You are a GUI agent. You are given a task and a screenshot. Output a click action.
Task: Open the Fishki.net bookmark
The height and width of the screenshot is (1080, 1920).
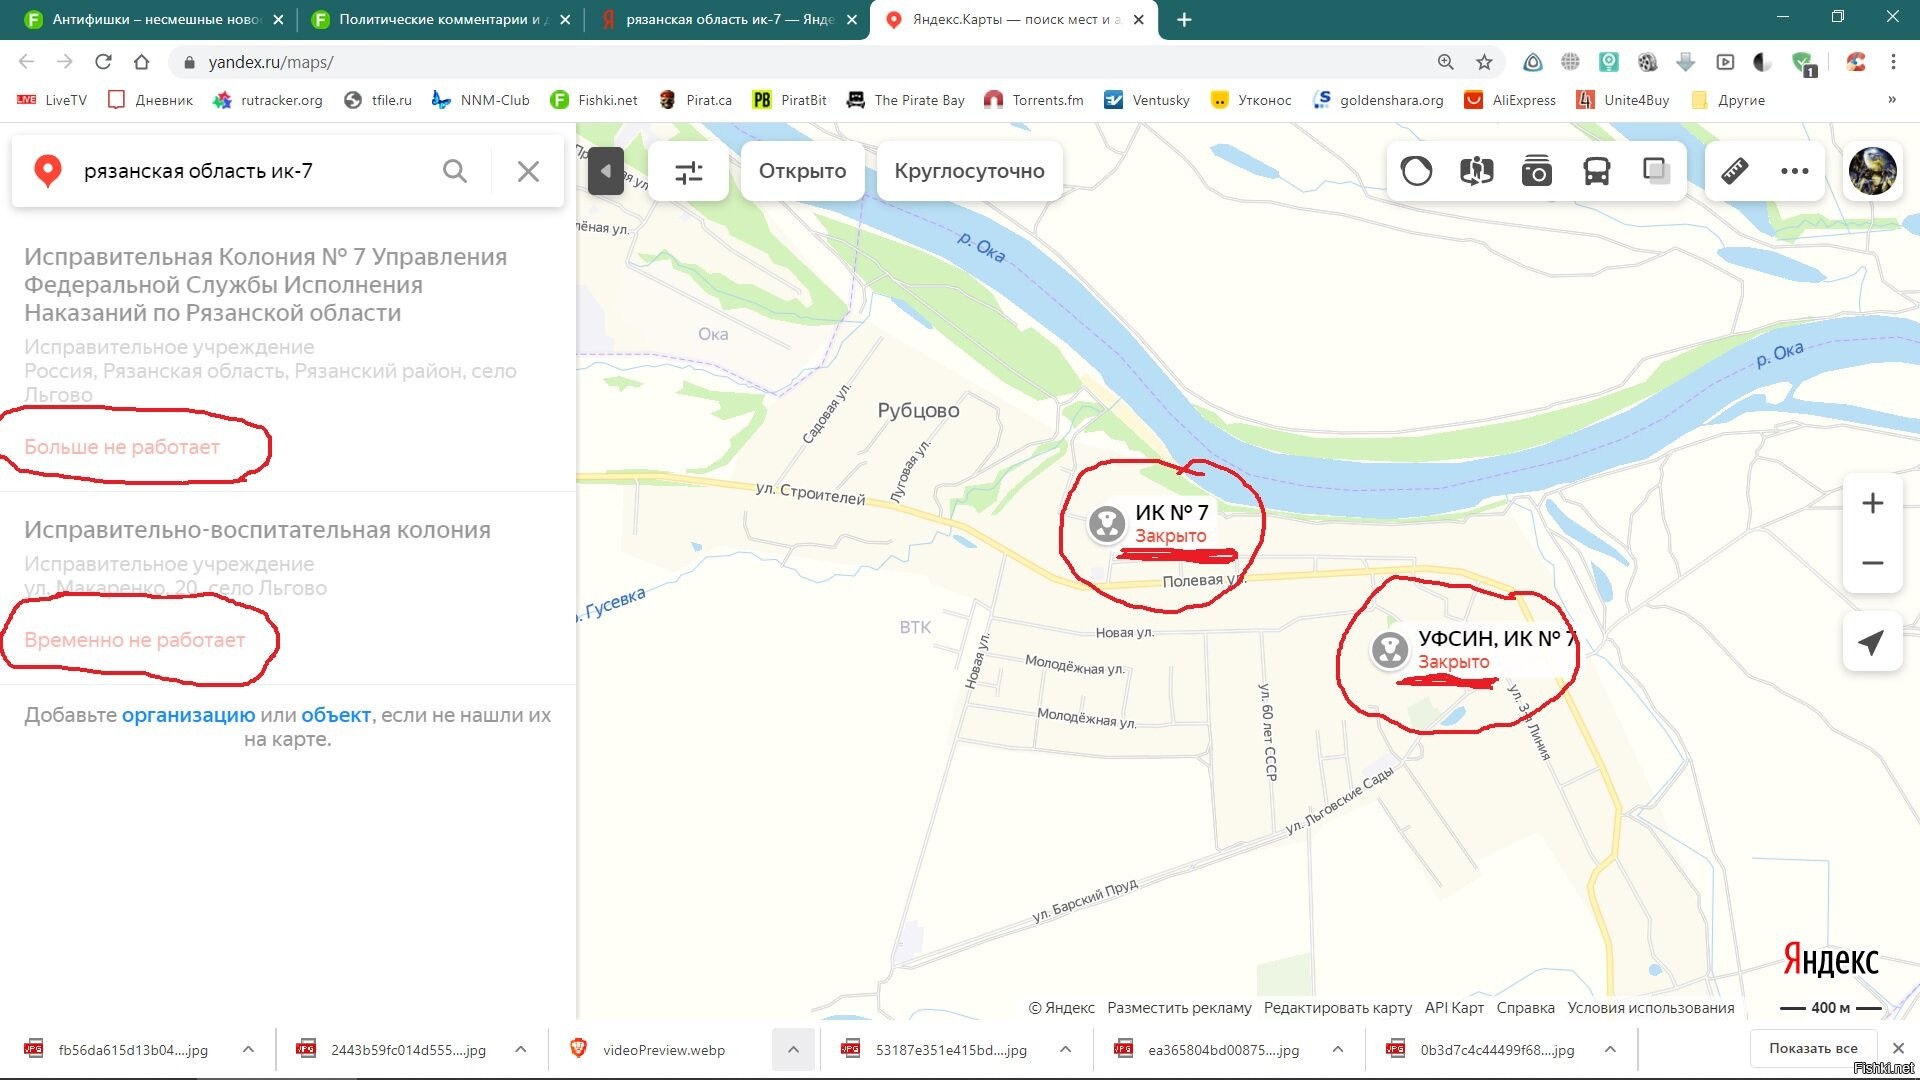click(x=594, y=100)
